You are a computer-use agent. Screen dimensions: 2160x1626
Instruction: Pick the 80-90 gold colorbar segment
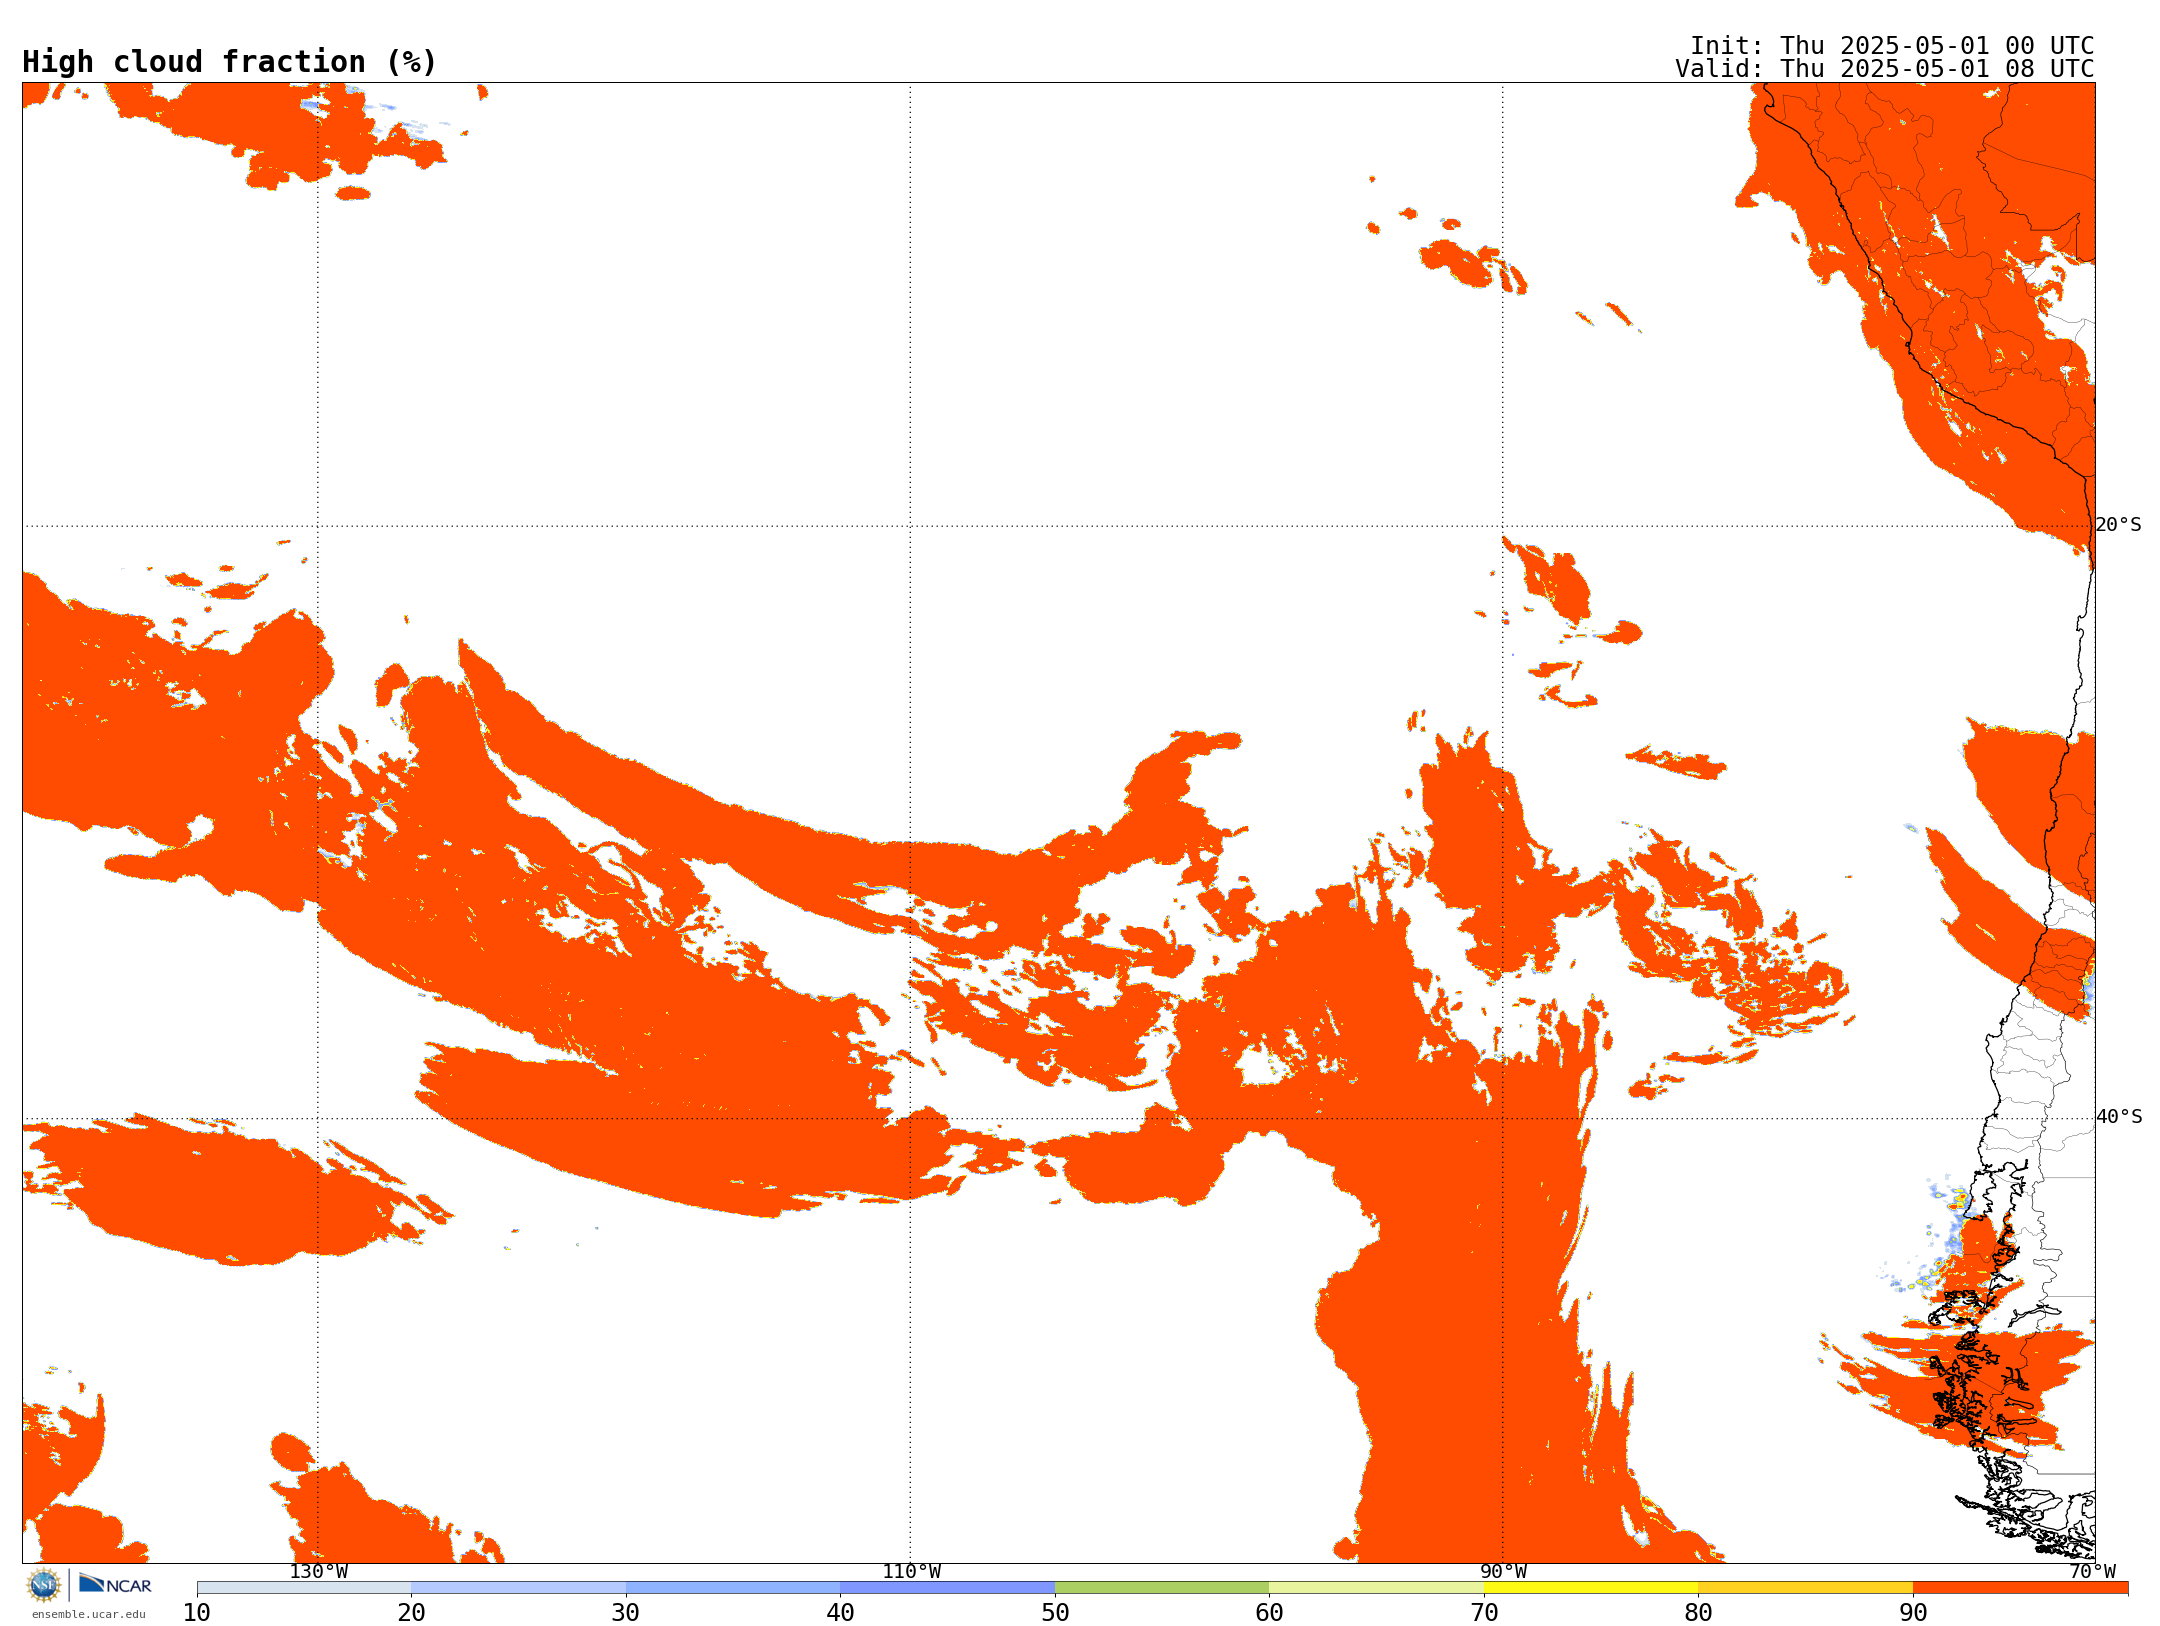coord(1805,1588)
